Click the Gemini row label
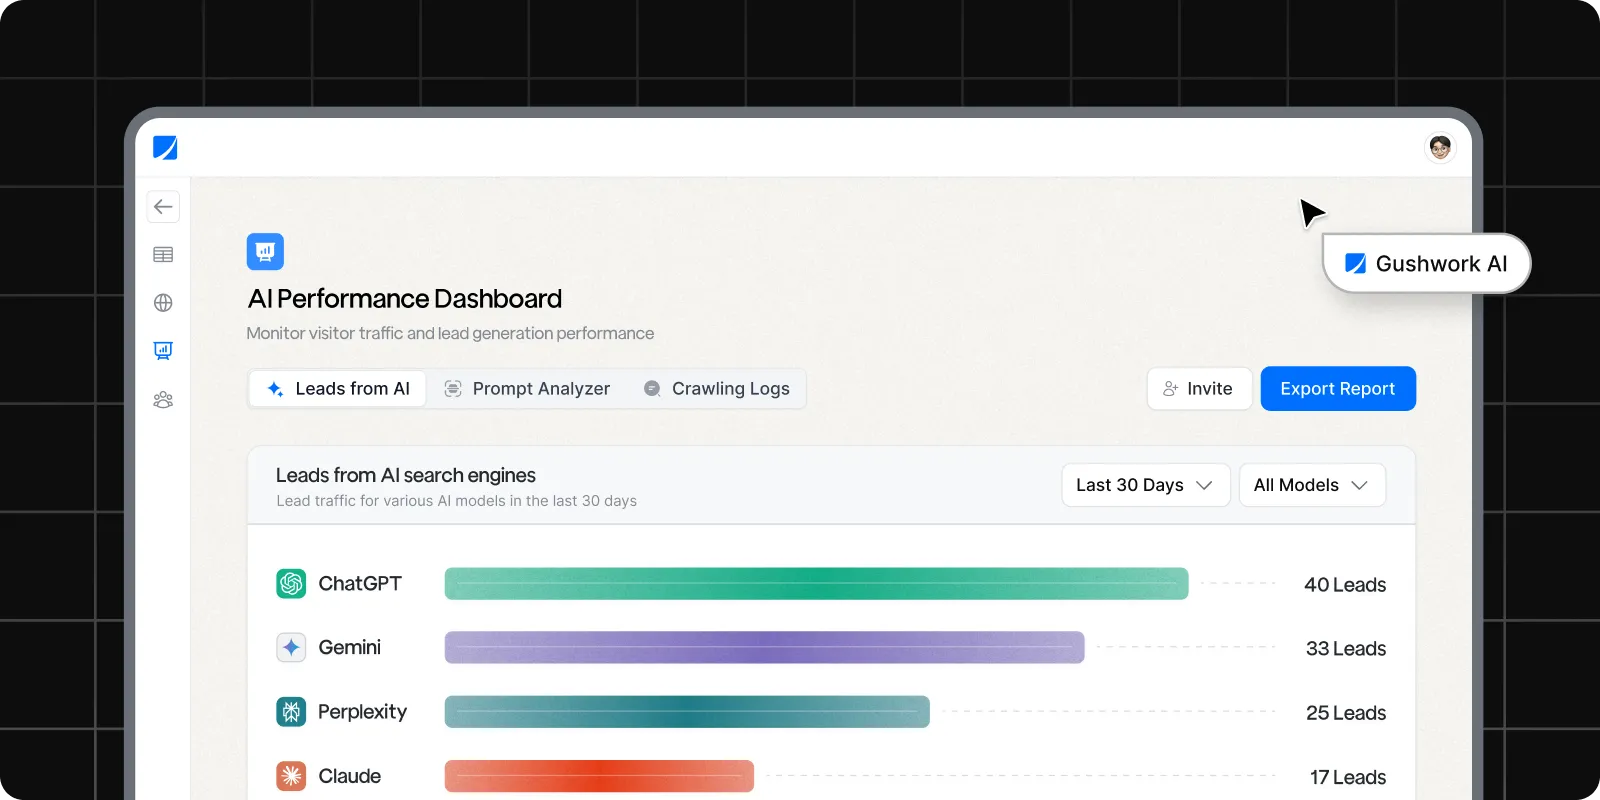Screen dimensions: 1600x800 click(x=349, y=647)
